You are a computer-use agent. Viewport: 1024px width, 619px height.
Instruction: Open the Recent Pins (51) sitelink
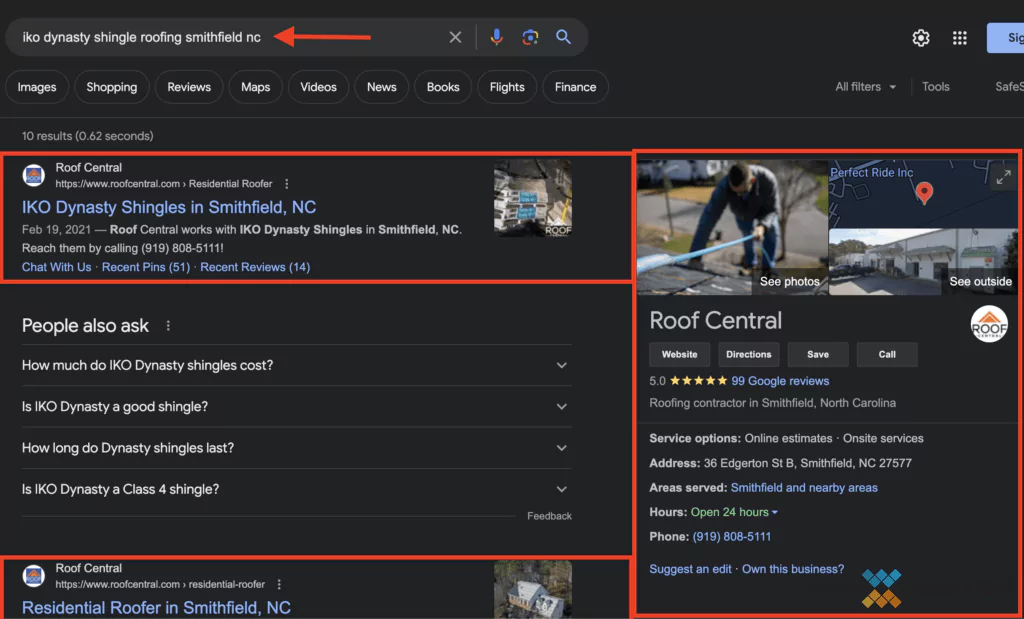(x=146, y=266)
